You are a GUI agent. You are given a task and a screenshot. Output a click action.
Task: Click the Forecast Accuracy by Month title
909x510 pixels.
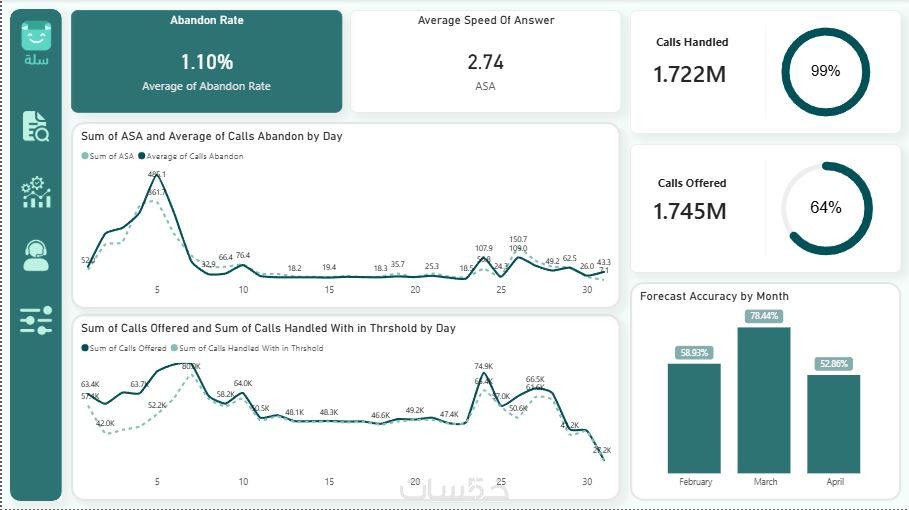click(x=714, y=296)
